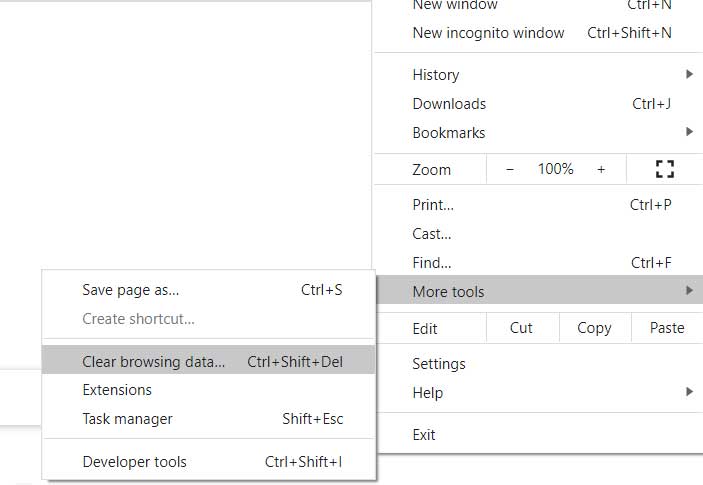Open the Downloads page
Viewport: 703px width, 485px height.
pyautogui.click(x=539, y=104)
